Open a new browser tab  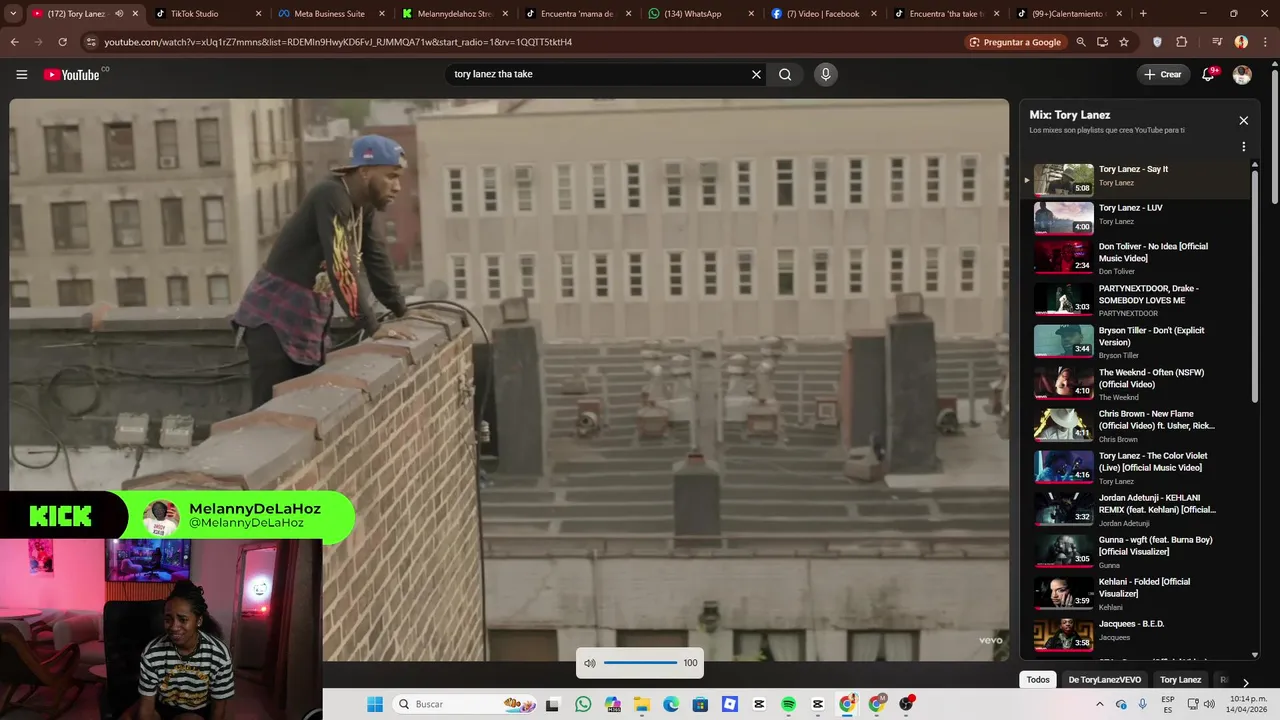[1143, 14]
